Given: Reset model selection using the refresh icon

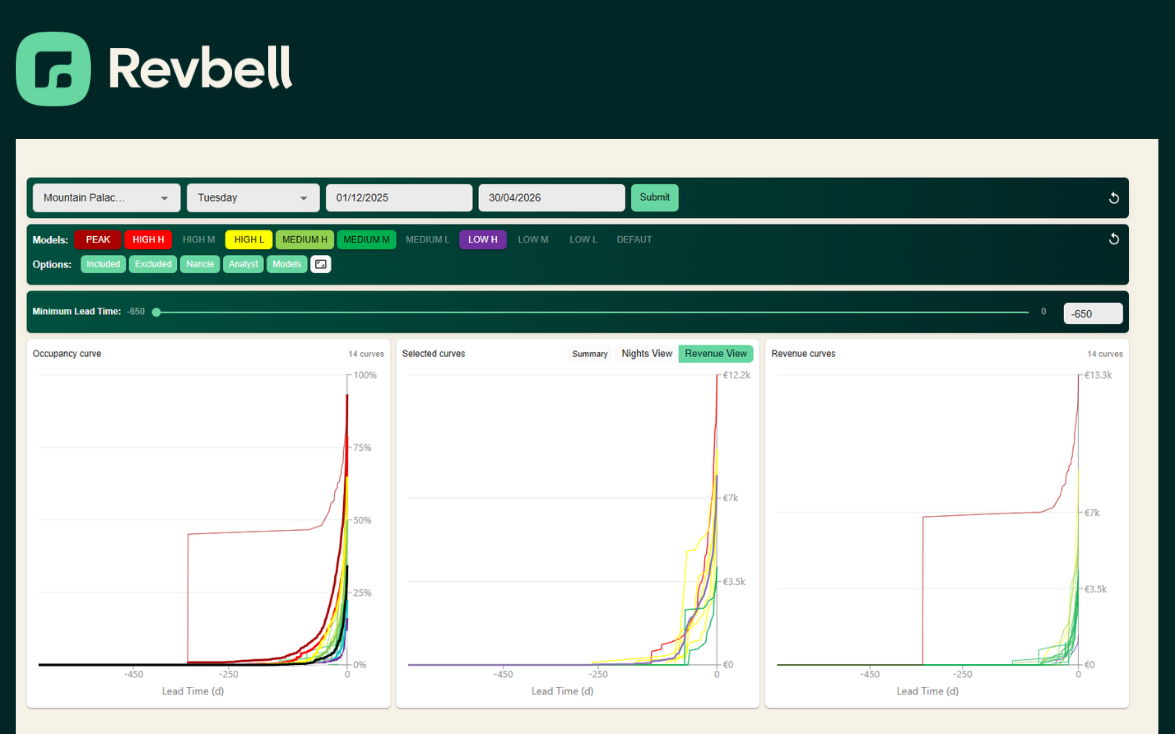Looking at the screenshot, I should [x=1114, y=238].
